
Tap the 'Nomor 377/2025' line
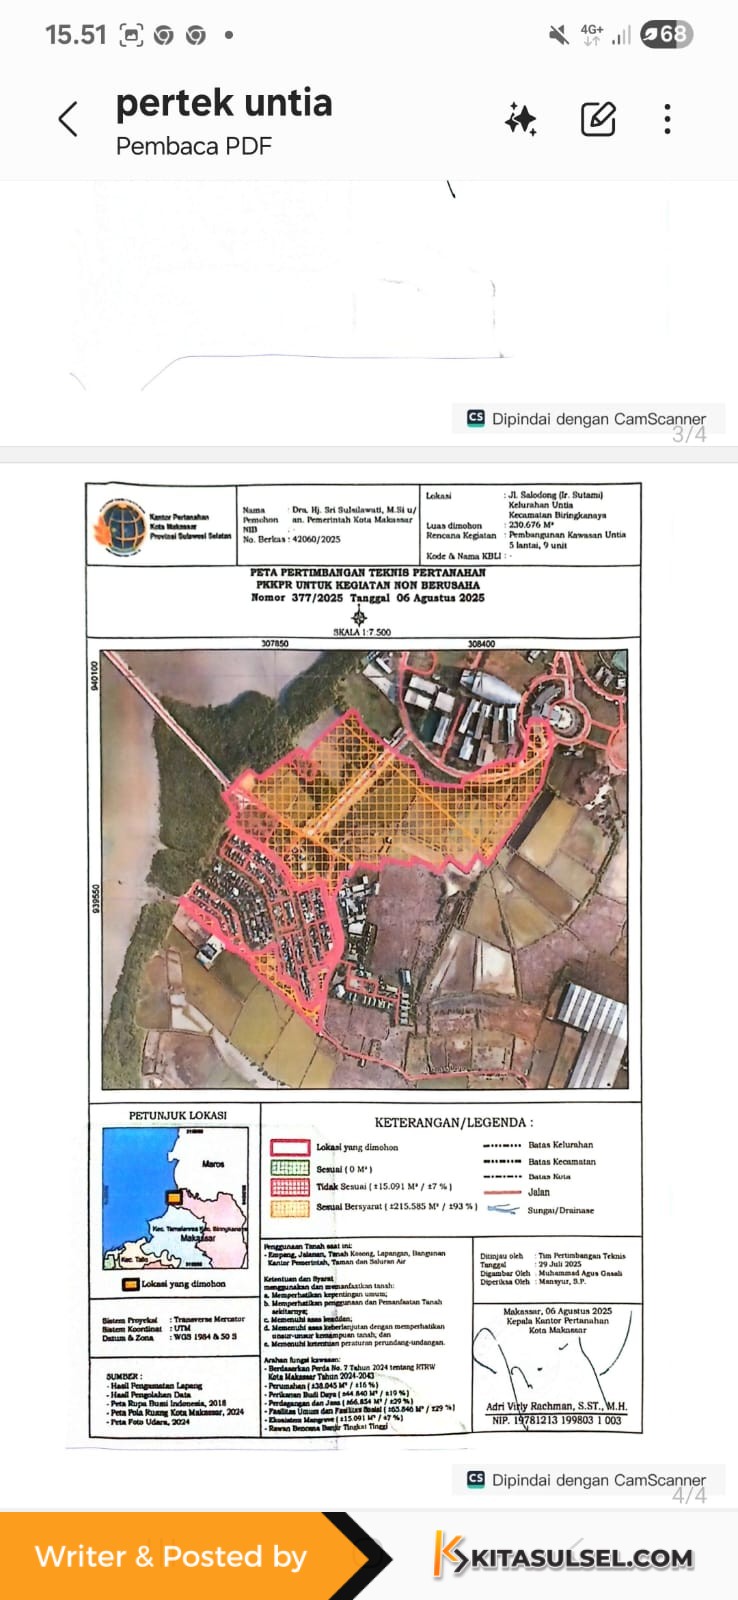(x=368, y=597)
